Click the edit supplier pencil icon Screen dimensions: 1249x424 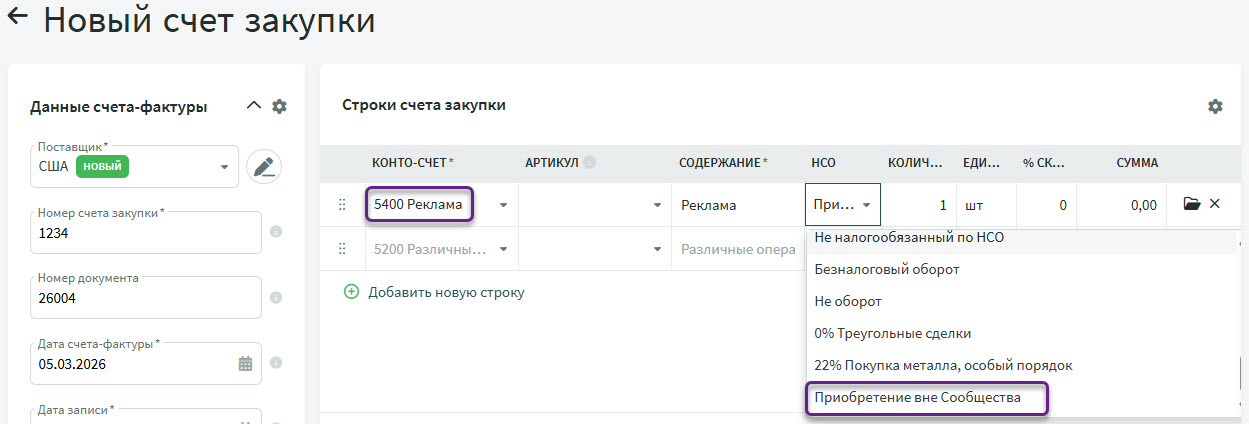pos(264,167)
